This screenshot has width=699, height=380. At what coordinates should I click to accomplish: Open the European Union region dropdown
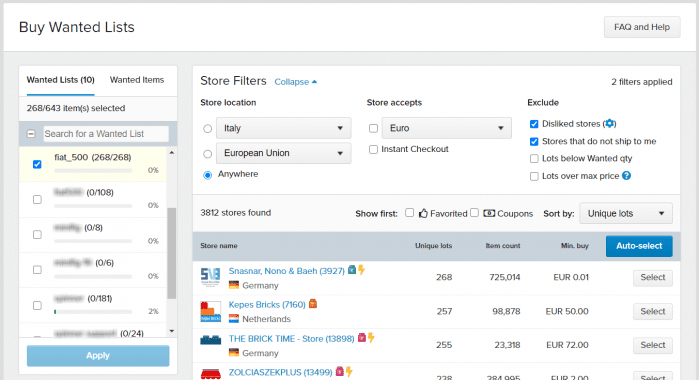click(284, 153)
